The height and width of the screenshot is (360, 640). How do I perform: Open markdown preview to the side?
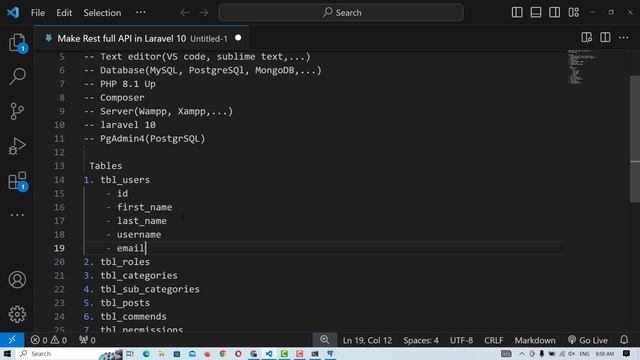587,38
